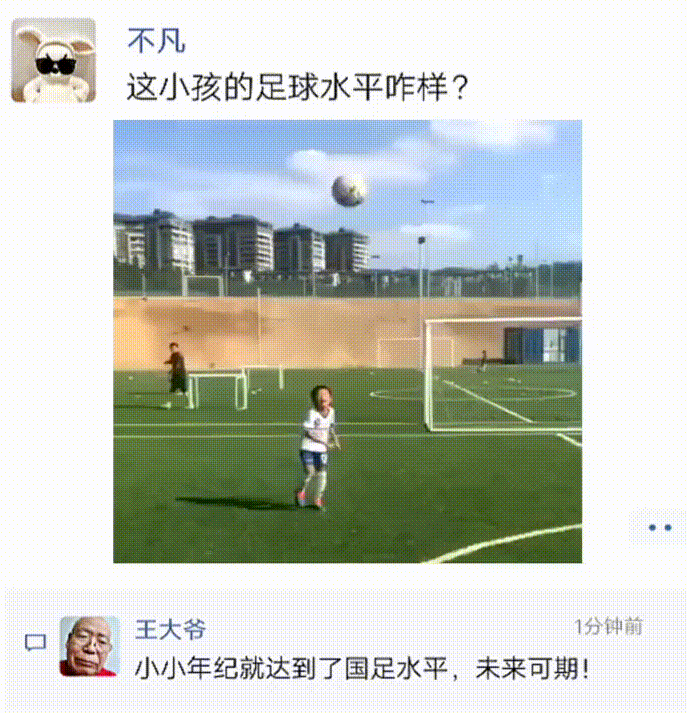Click the soccer ball in the photo
687x713 pixels.
(349, 191)
